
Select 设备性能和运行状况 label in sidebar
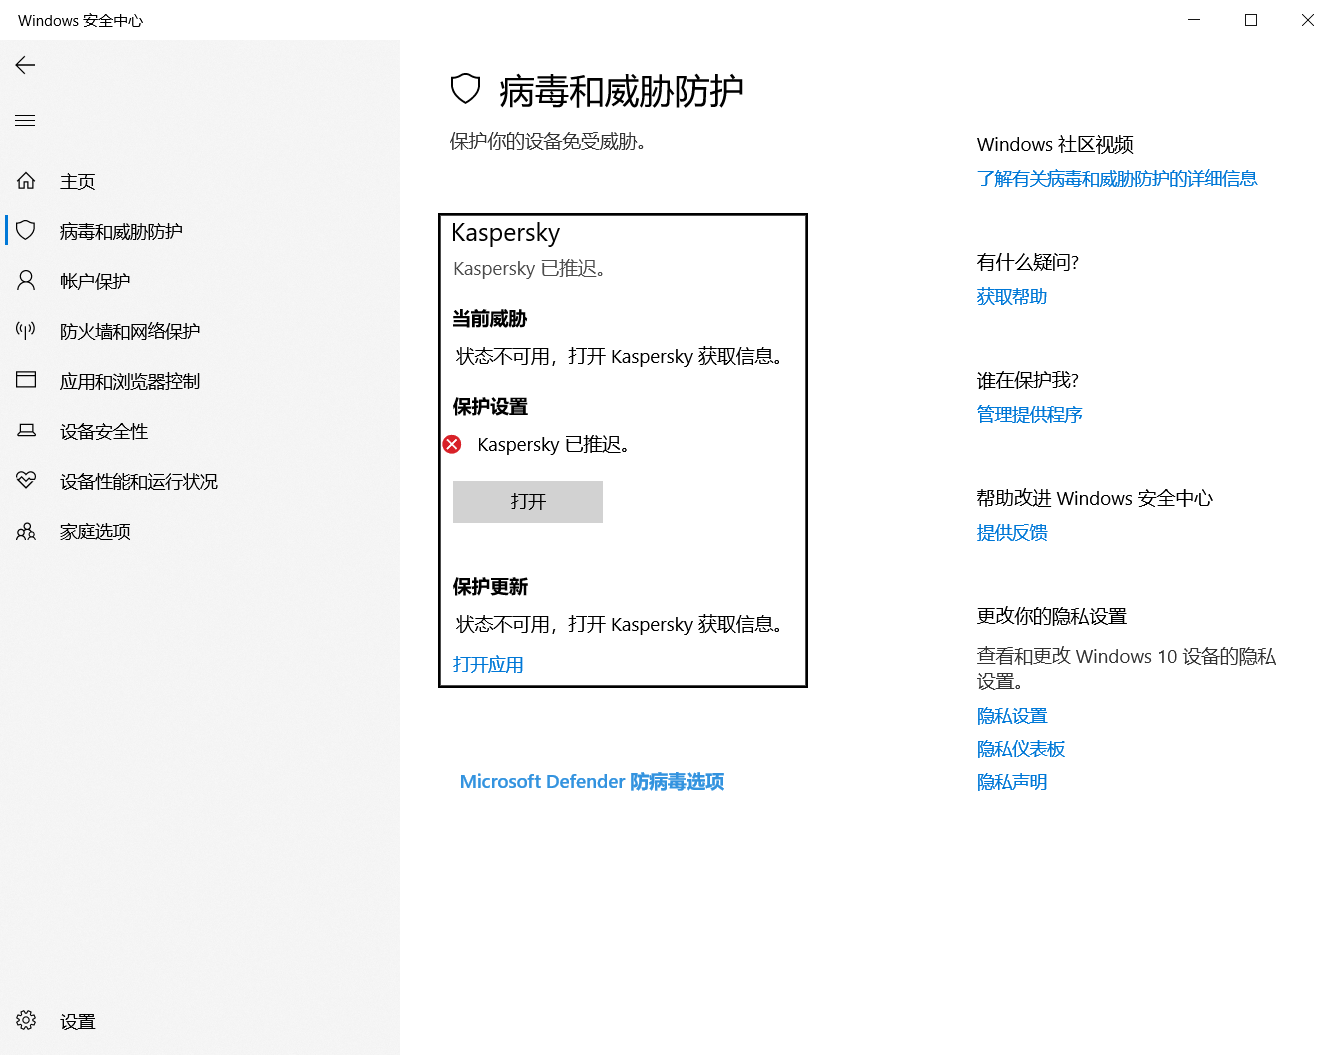tap(139, 481)
